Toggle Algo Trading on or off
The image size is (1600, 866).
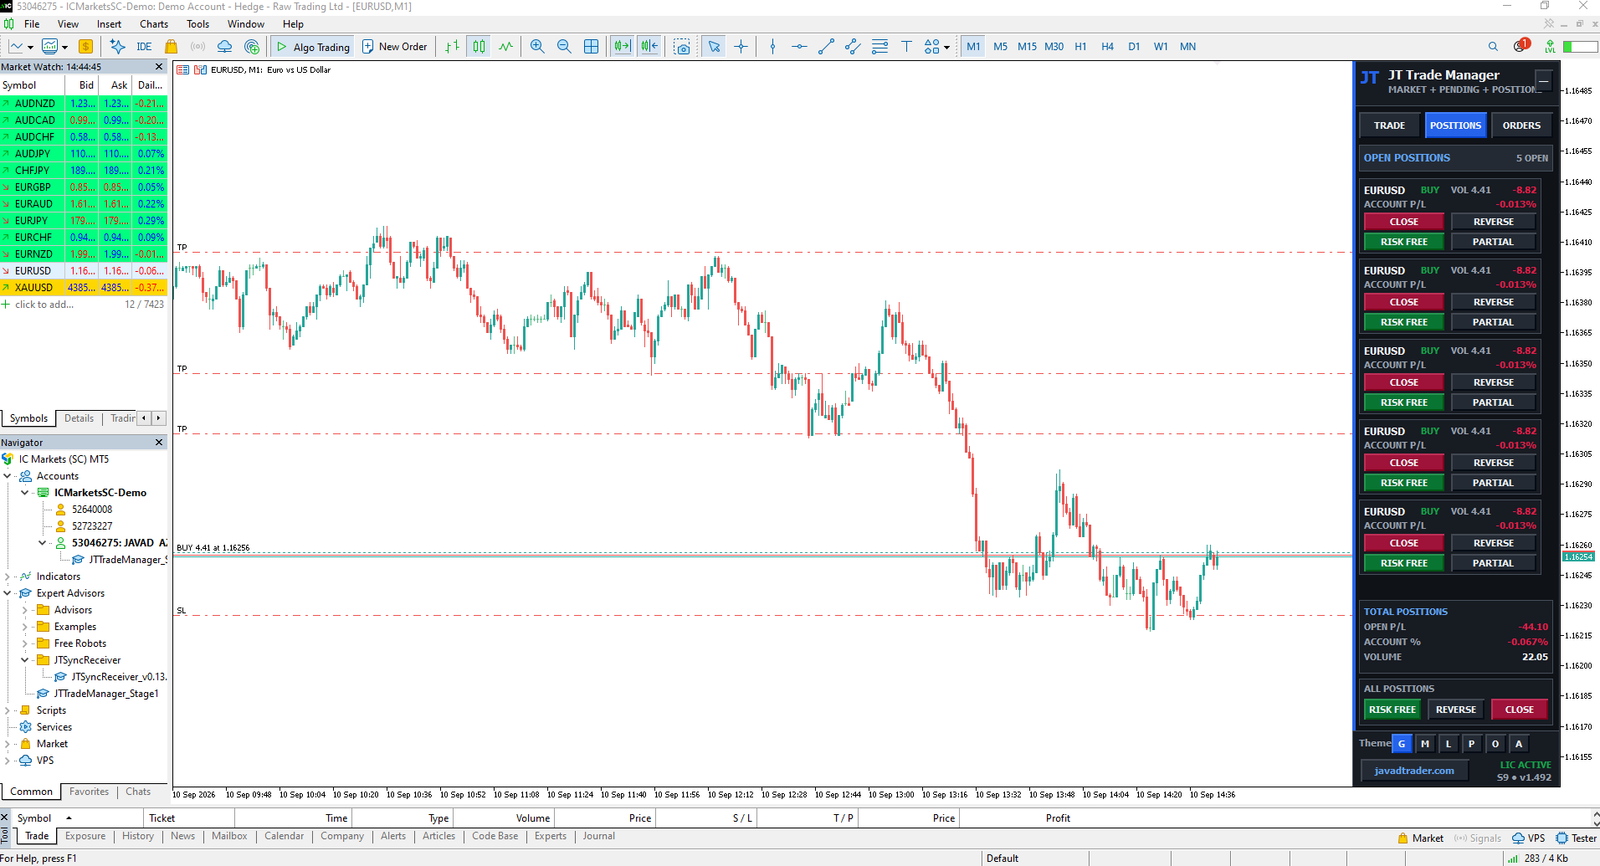[313, 46]
